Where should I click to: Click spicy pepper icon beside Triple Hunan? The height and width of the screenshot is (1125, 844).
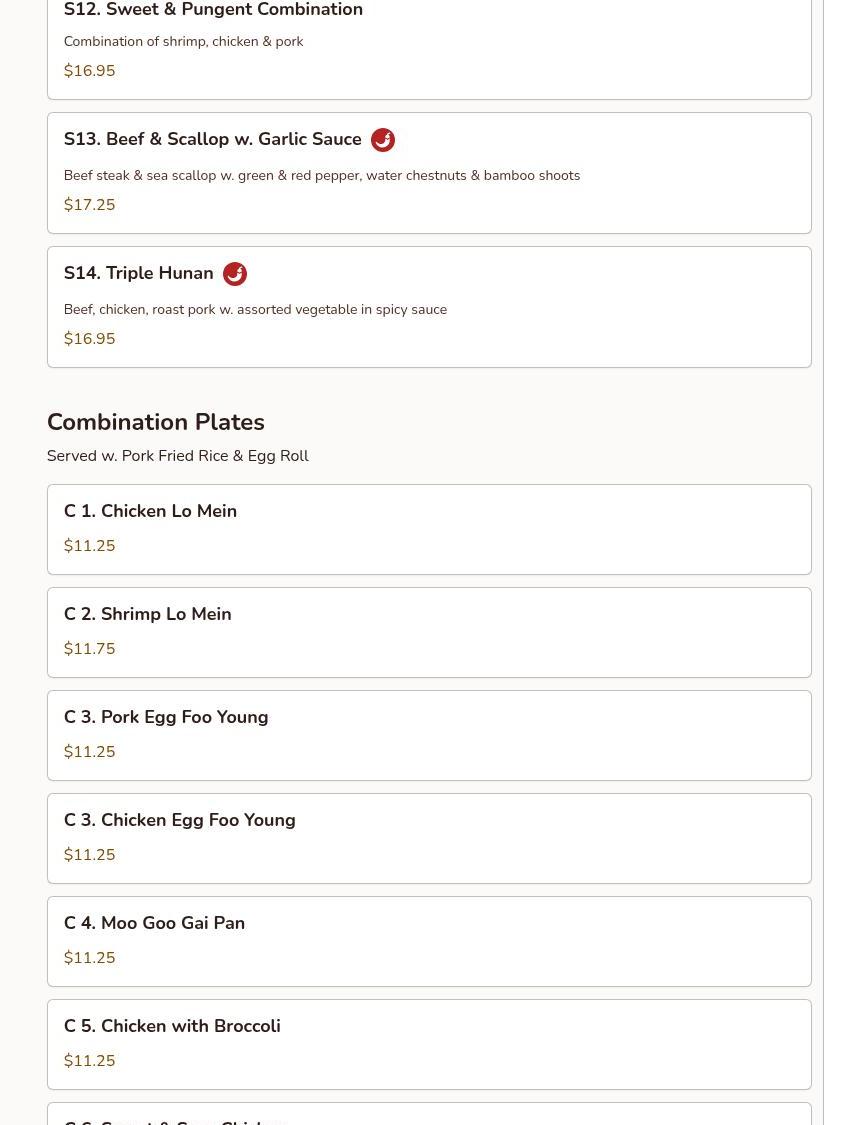click(234, 274)
